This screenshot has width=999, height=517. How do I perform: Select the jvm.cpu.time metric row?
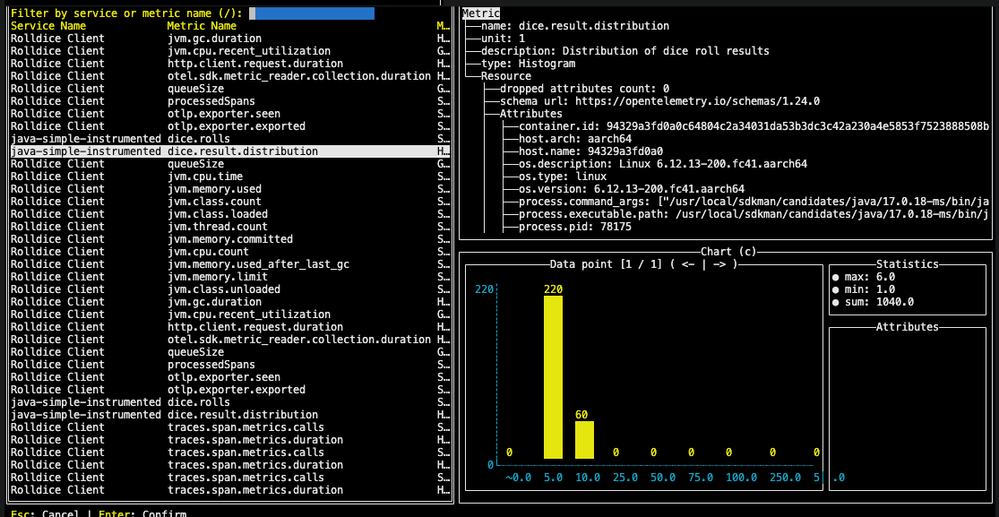230,177
